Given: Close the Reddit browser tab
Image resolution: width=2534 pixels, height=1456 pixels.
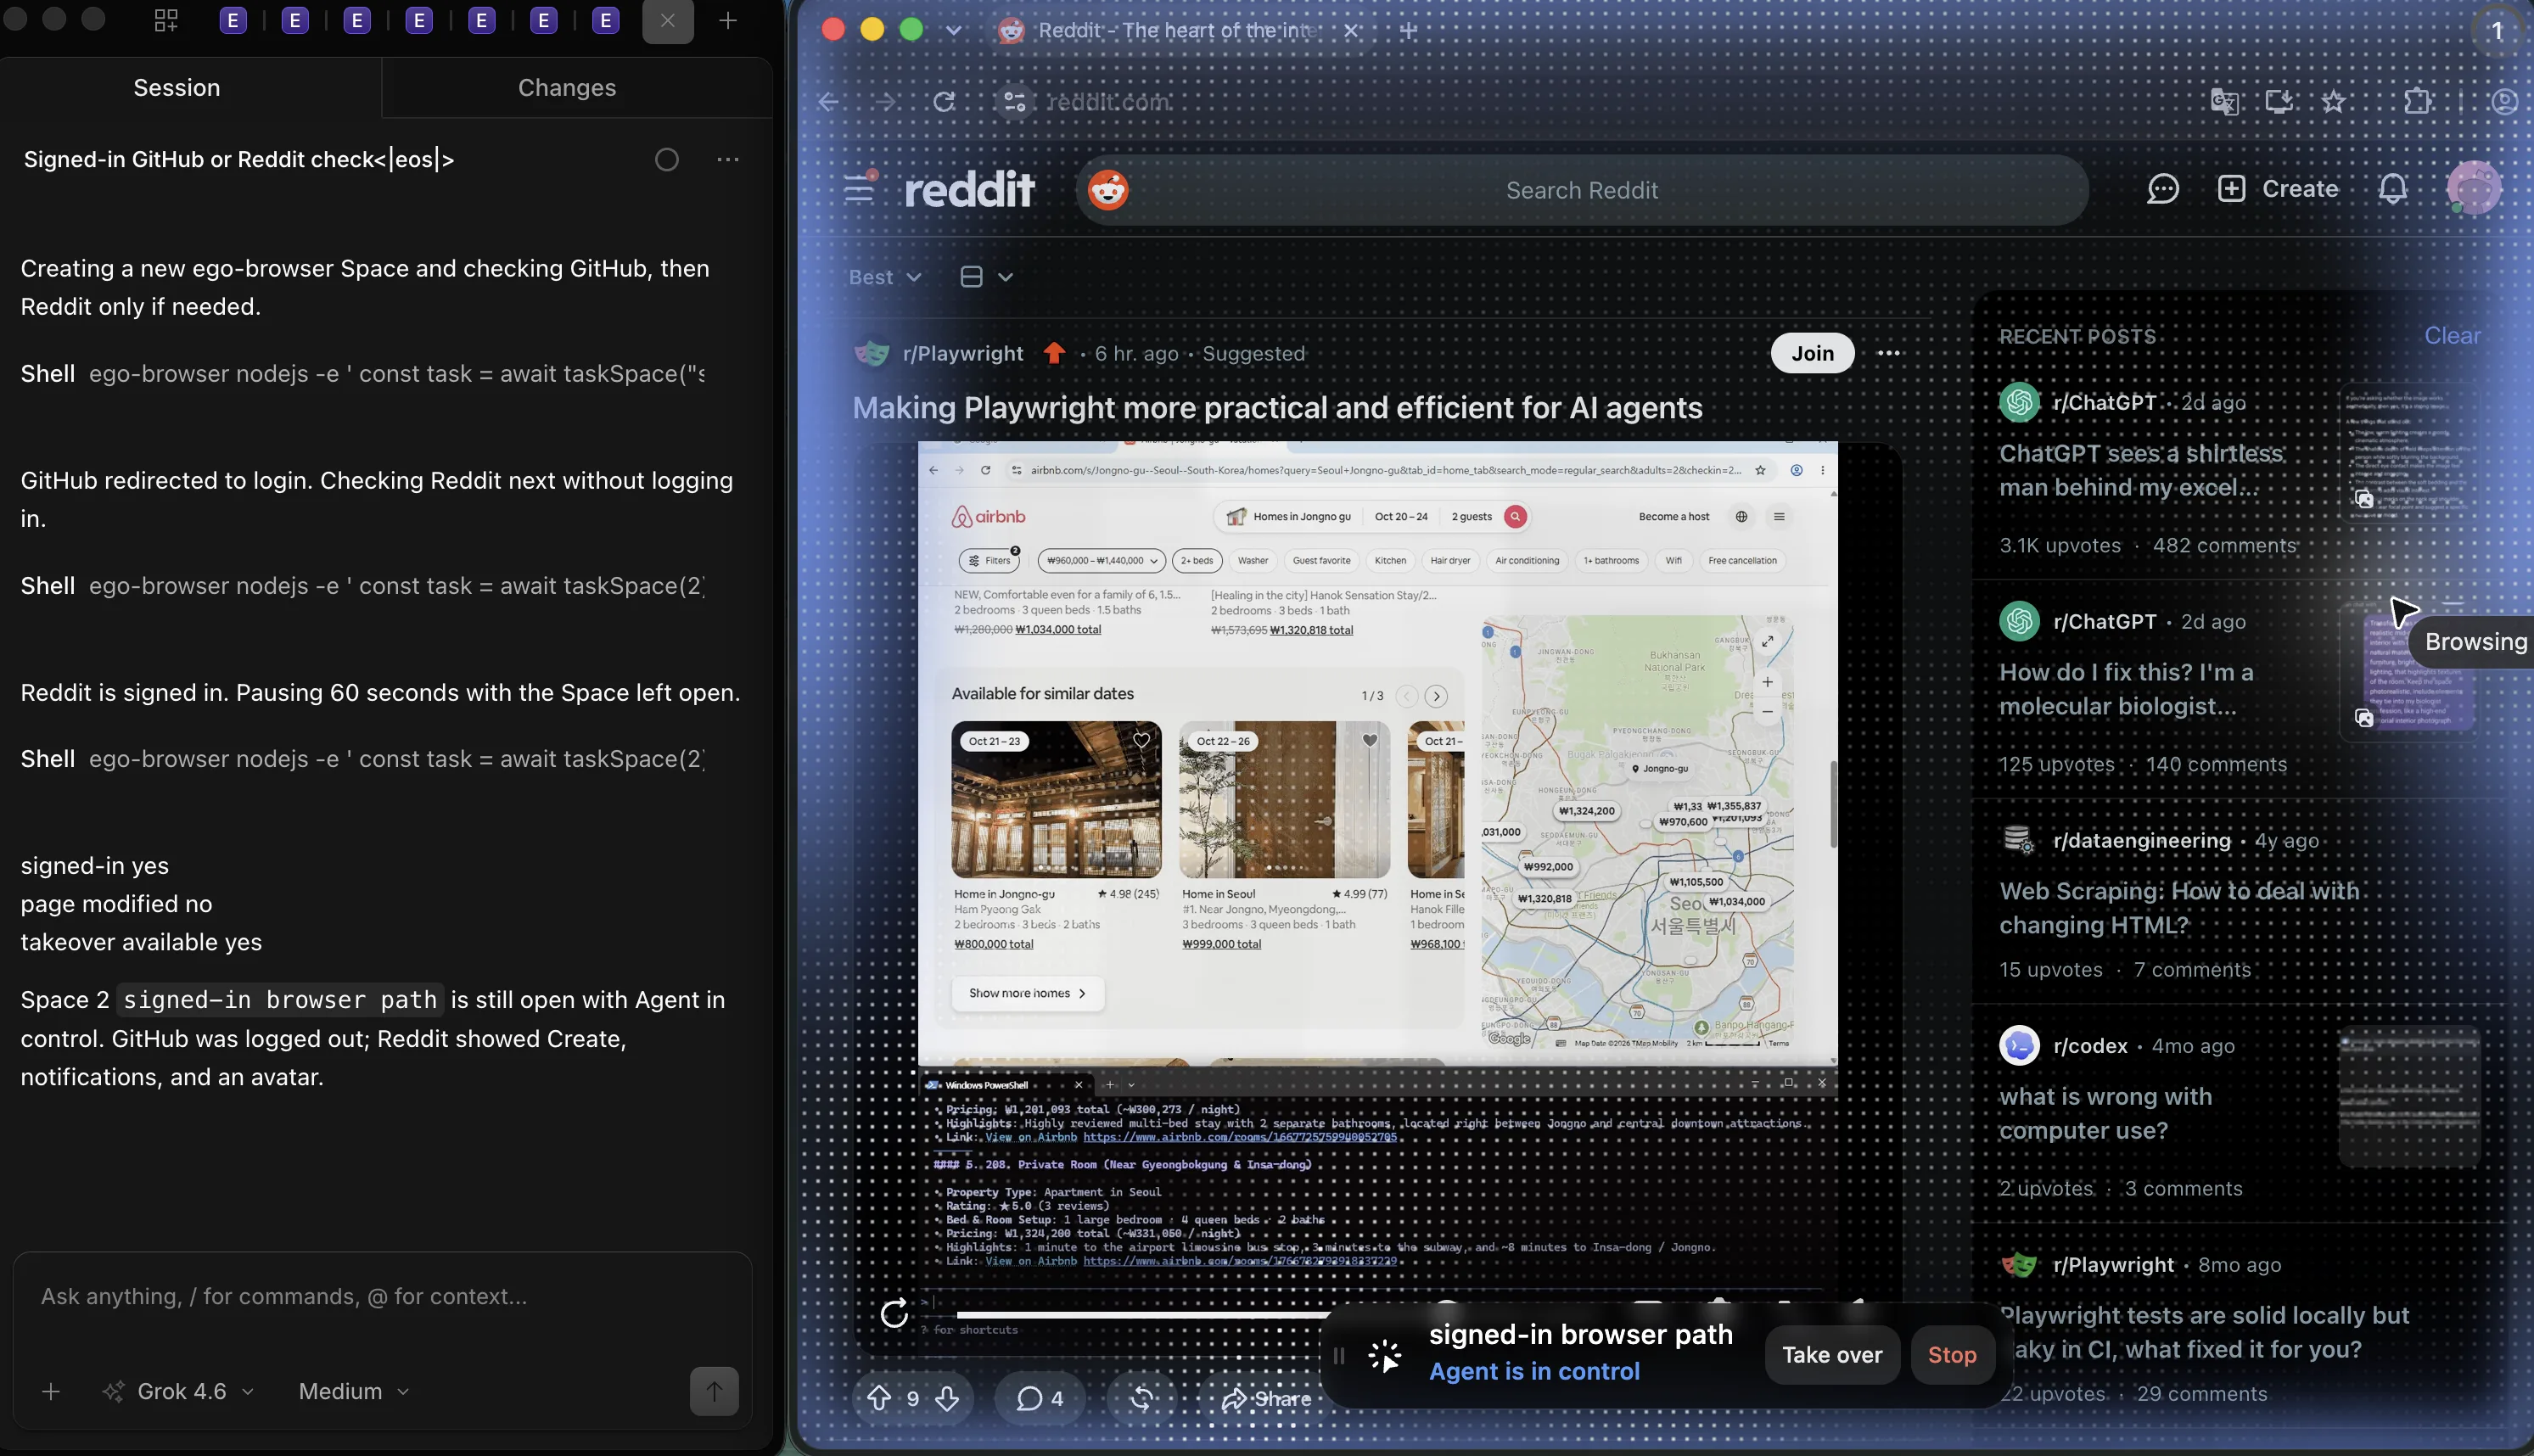Looking at the screenshot, I should coord(1351,30).
